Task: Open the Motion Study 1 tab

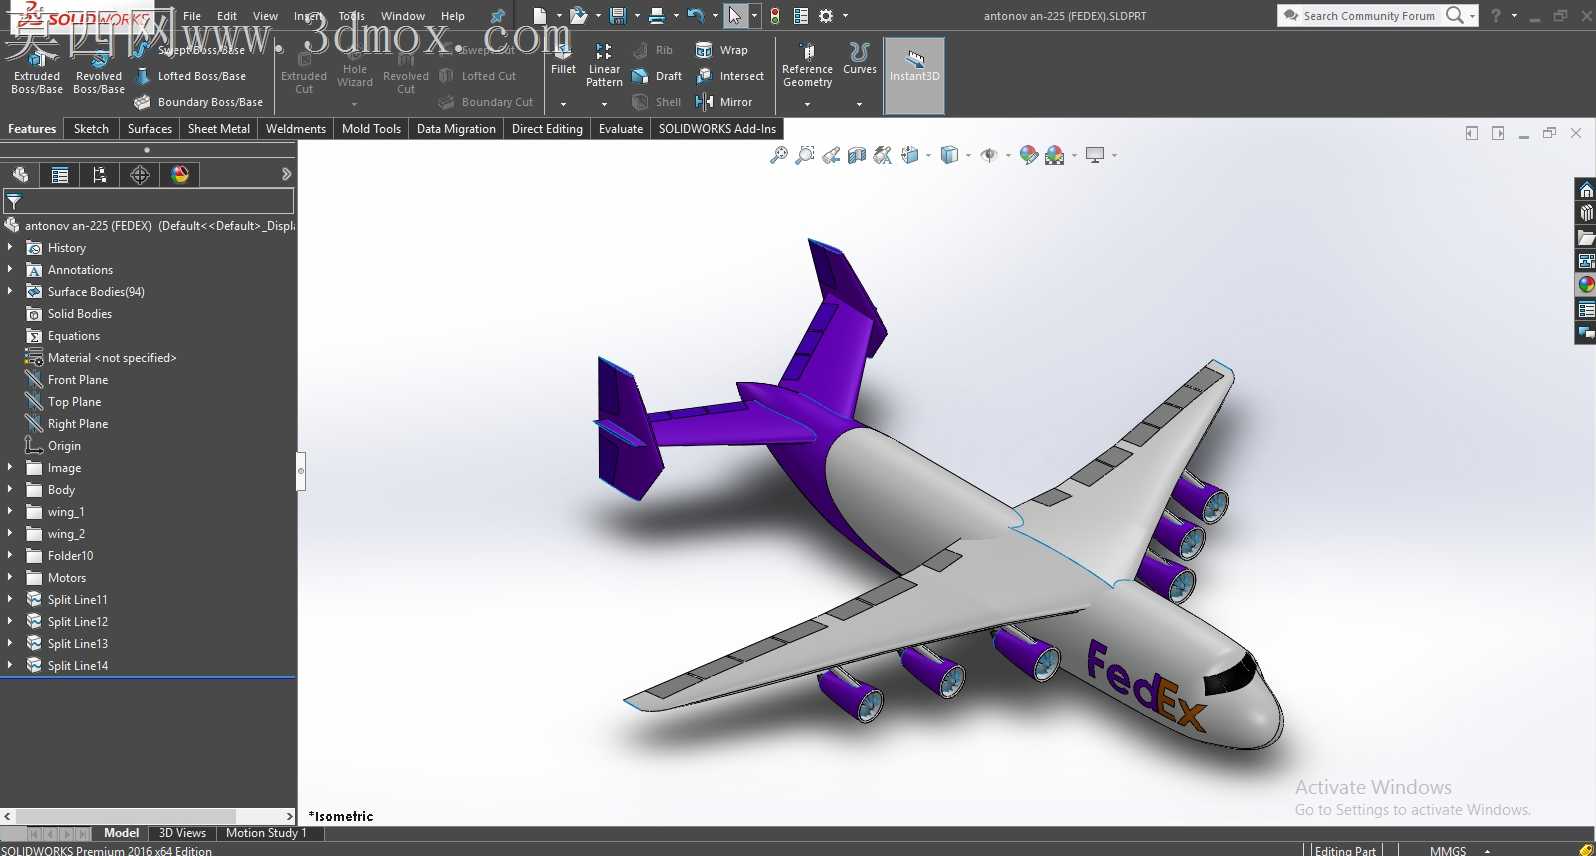Action: [x=266, y=833]
